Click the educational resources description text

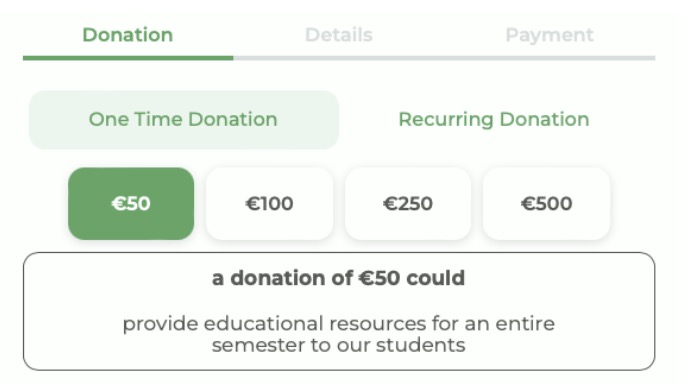click(x=339, y=334)
